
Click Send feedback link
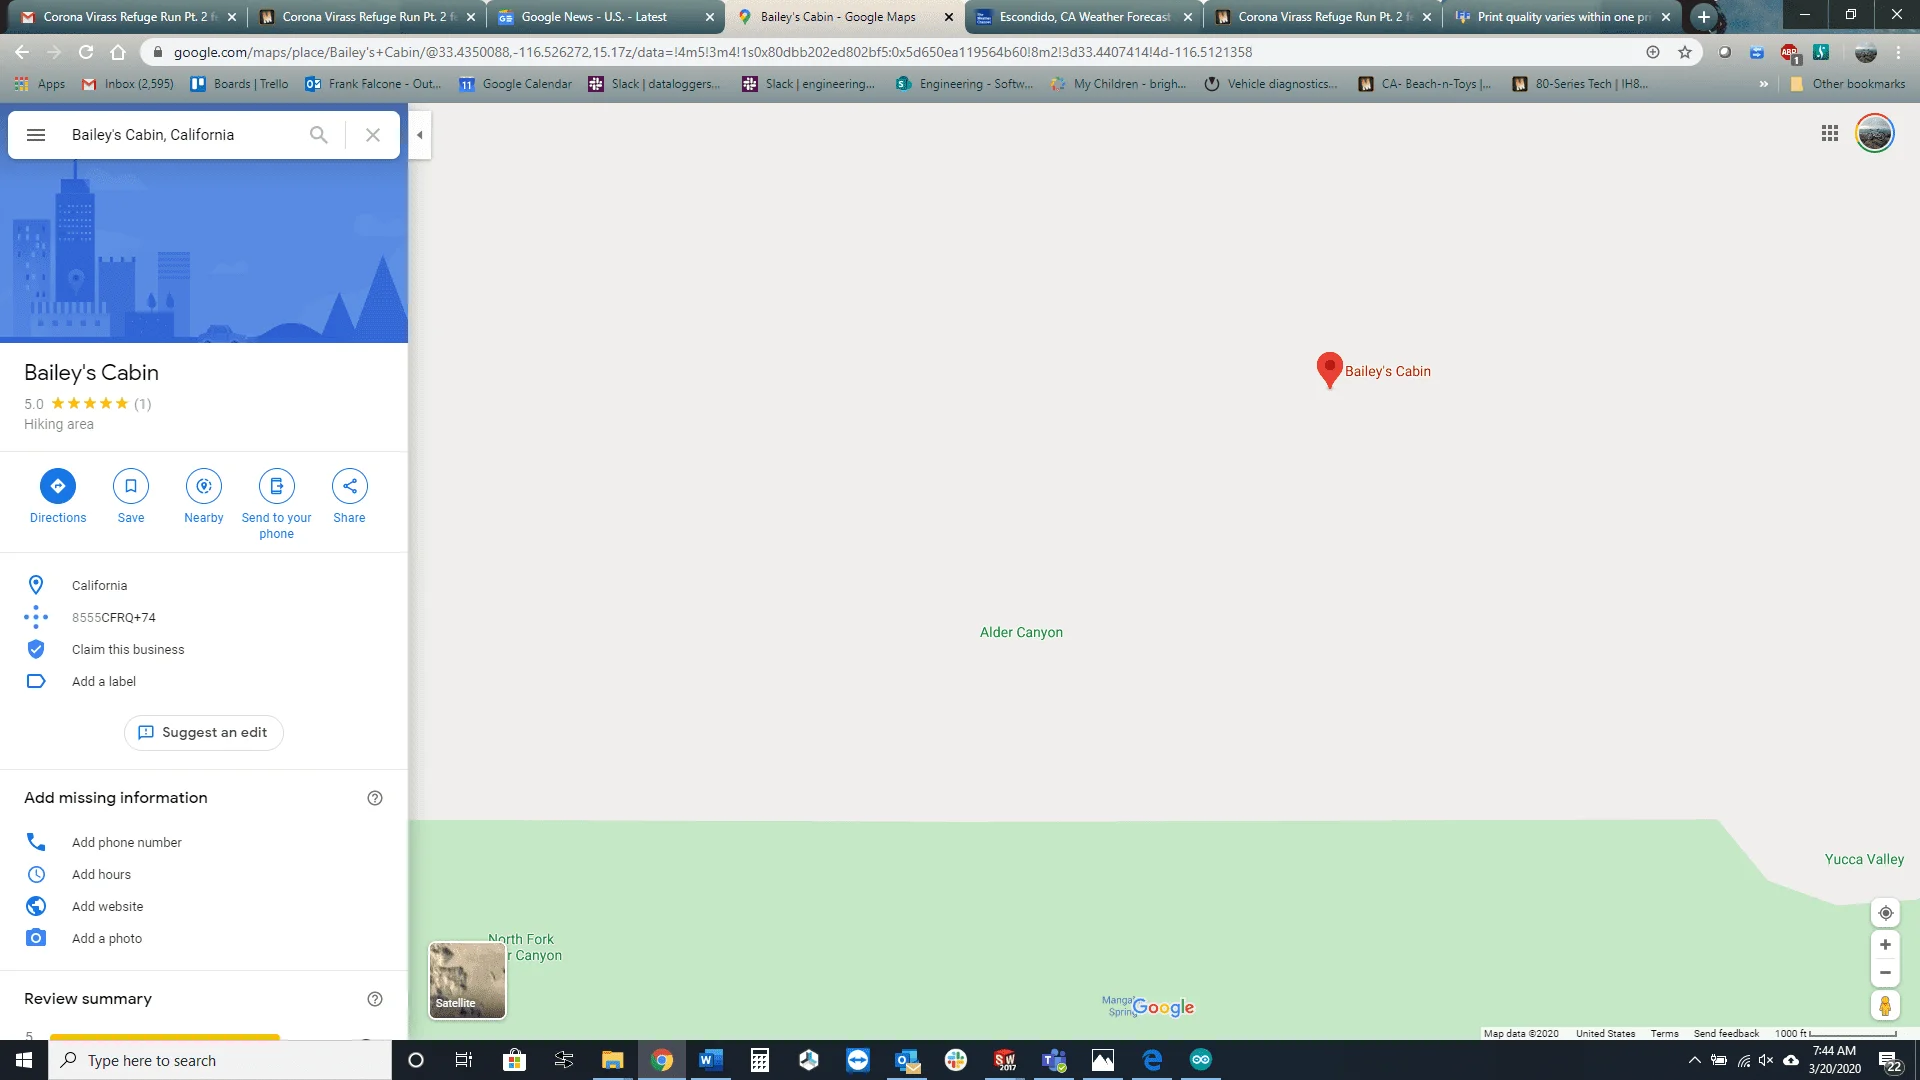point(1726,1034)
